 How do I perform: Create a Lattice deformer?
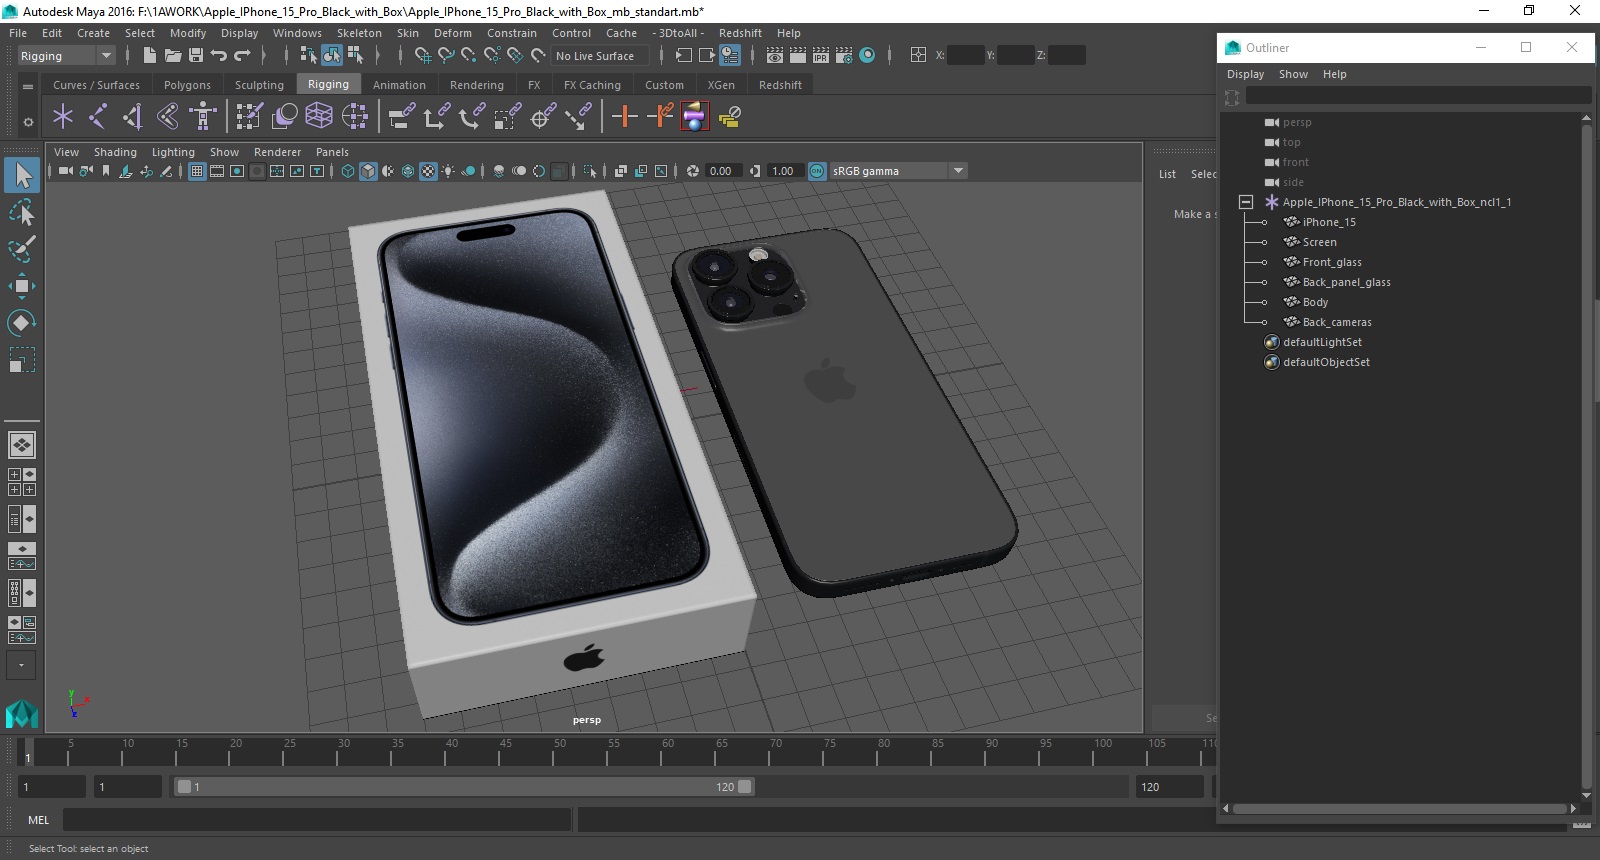[x=319, y=117]
